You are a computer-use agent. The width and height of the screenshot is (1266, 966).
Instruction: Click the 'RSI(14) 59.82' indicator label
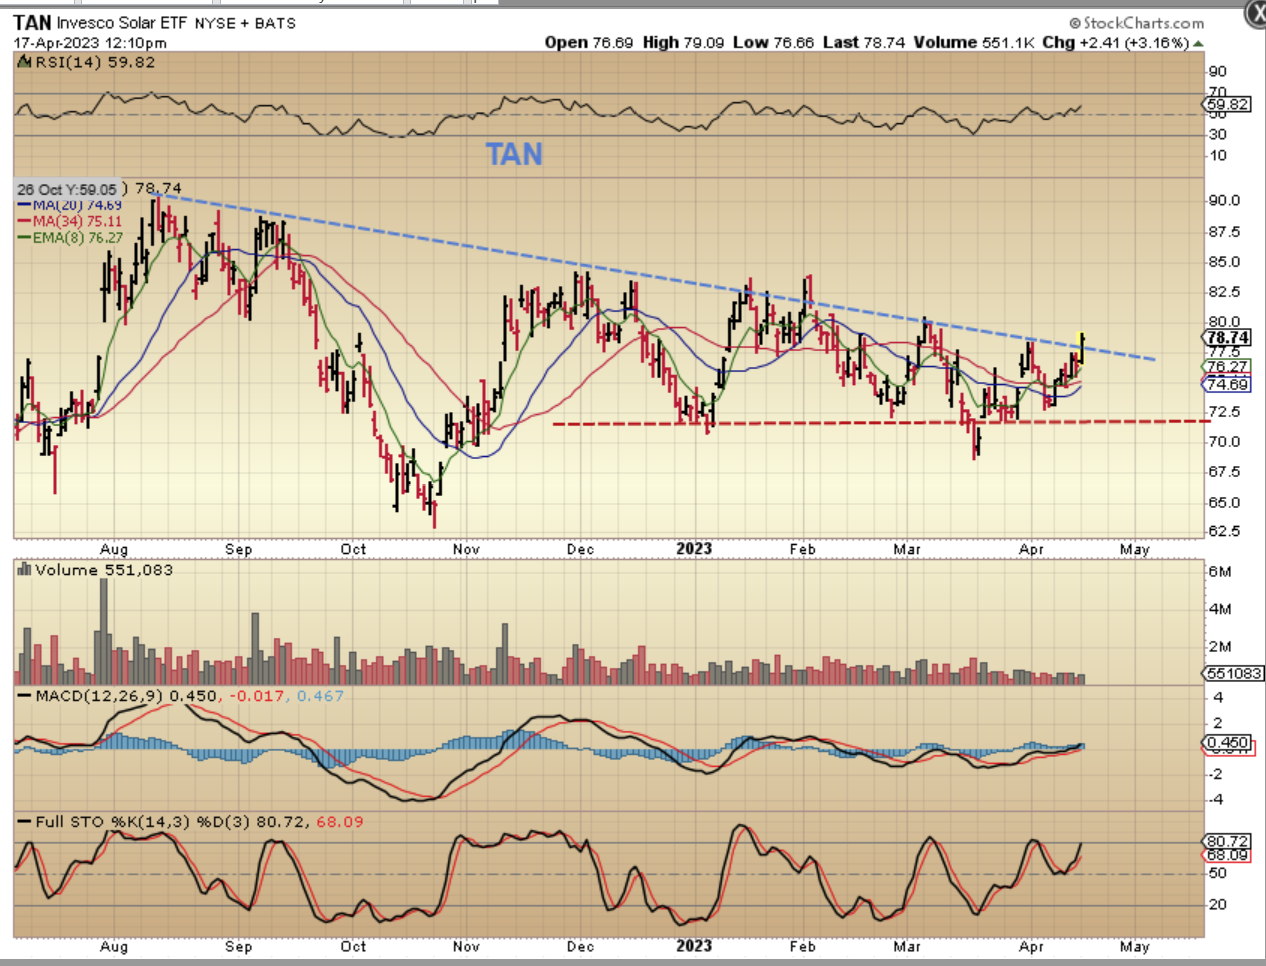tap(95, 62)
